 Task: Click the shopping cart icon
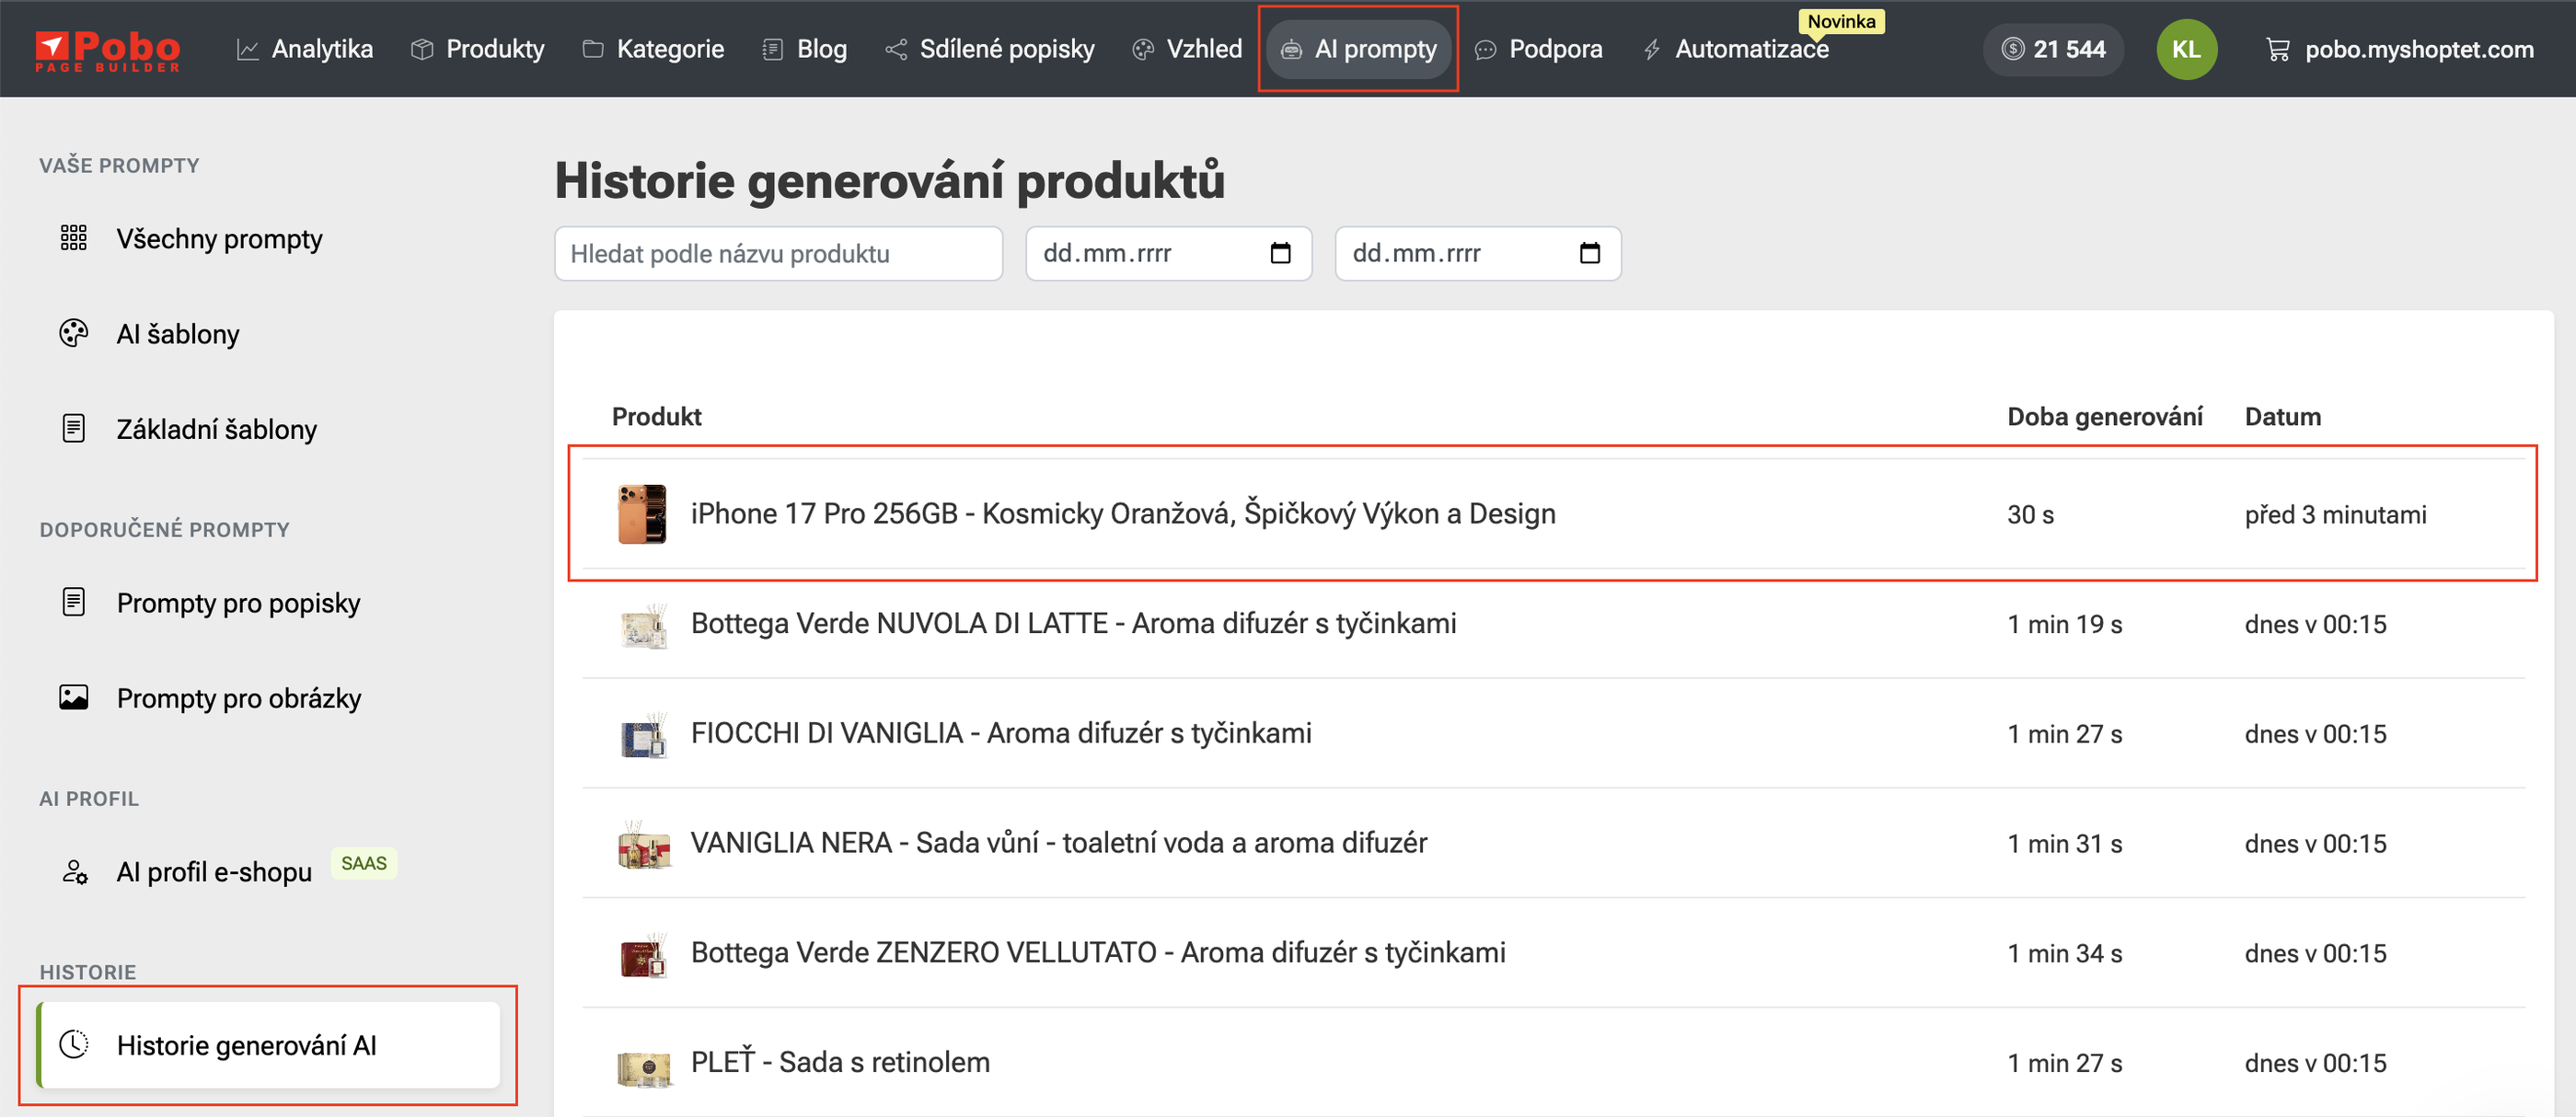[x=2277, y=49]
